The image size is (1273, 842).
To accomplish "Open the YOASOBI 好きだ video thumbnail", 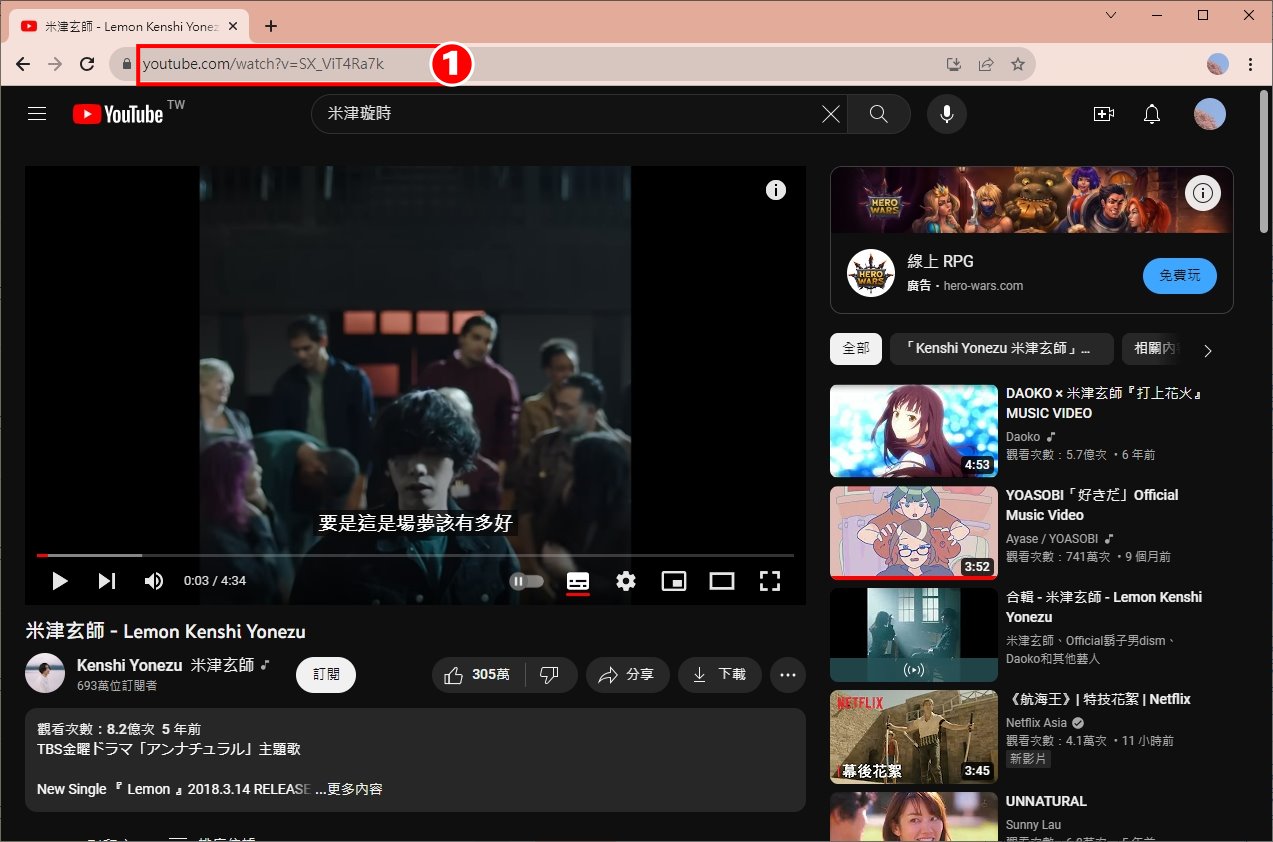I will click(x=914, y=533).
